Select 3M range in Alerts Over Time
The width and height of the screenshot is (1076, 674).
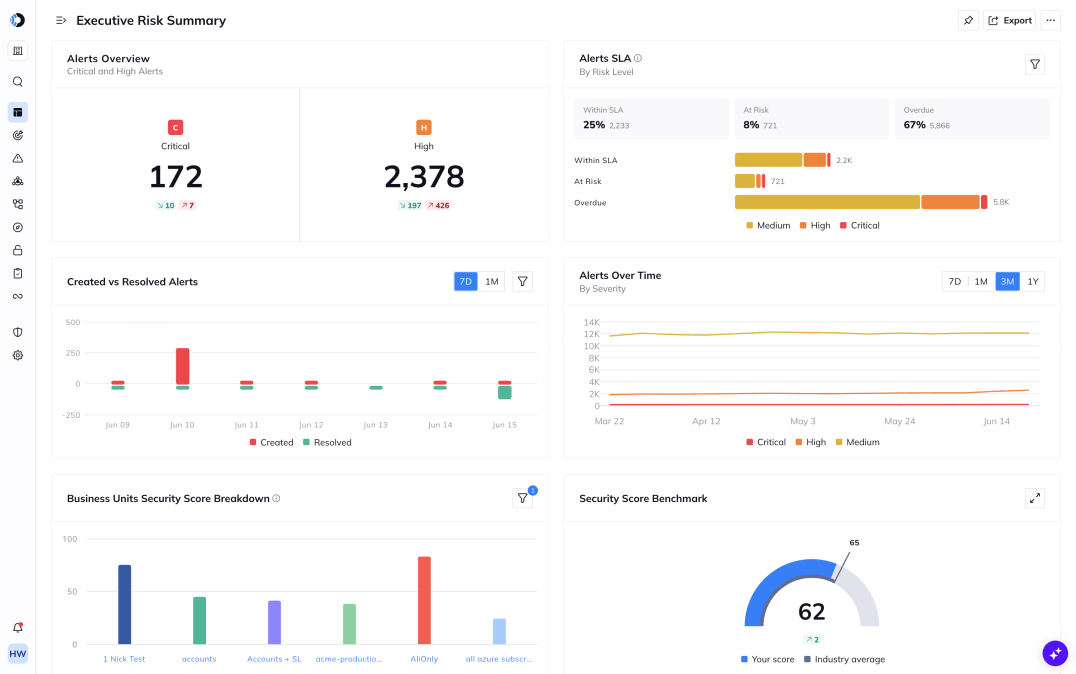point(1007,281)
